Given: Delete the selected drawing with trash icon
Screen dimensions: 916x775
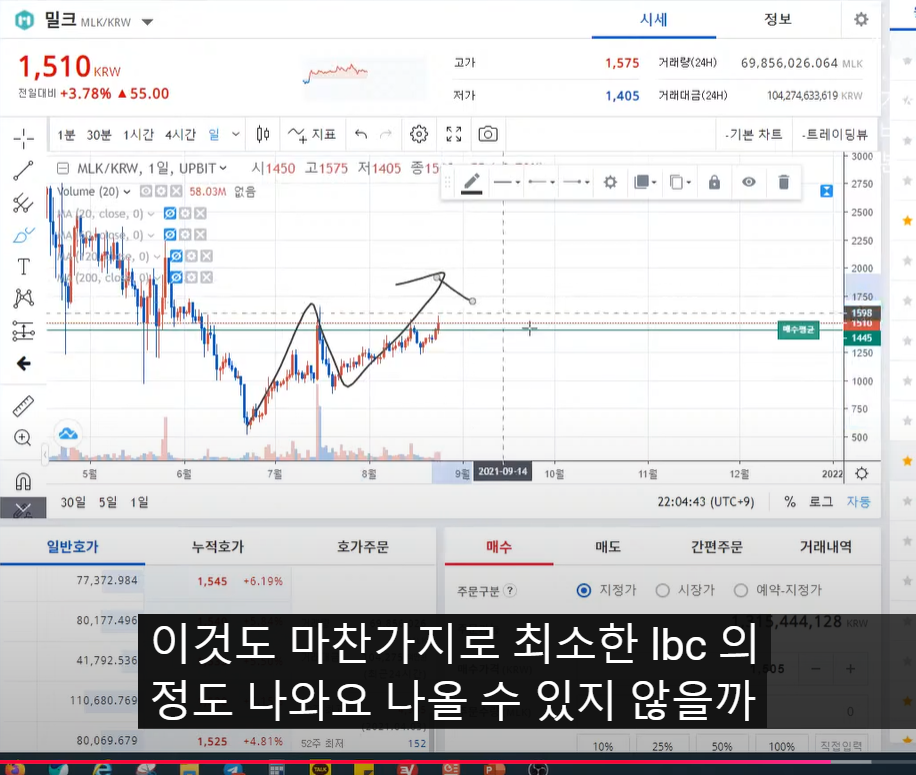Looking at the screenshot, I should coord(783,182).
